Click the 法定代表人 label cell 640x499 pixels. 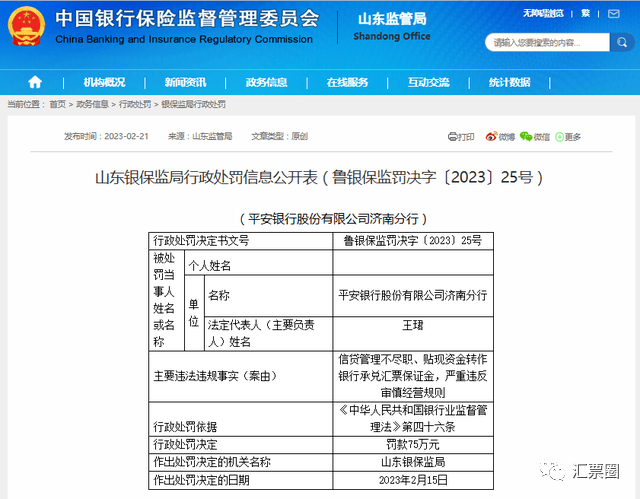coord(268,333)
